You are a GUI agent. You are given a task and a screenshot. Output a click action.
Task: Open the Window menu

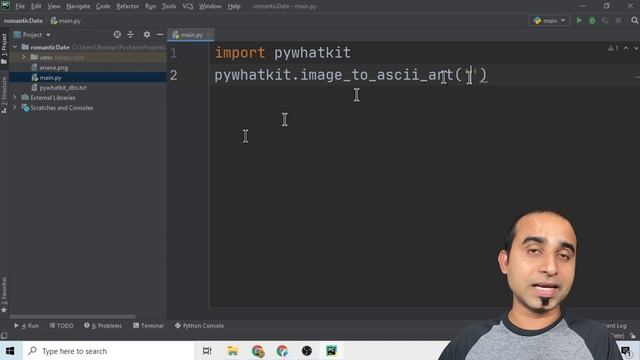pyautogui.click(x=210, y=6)
